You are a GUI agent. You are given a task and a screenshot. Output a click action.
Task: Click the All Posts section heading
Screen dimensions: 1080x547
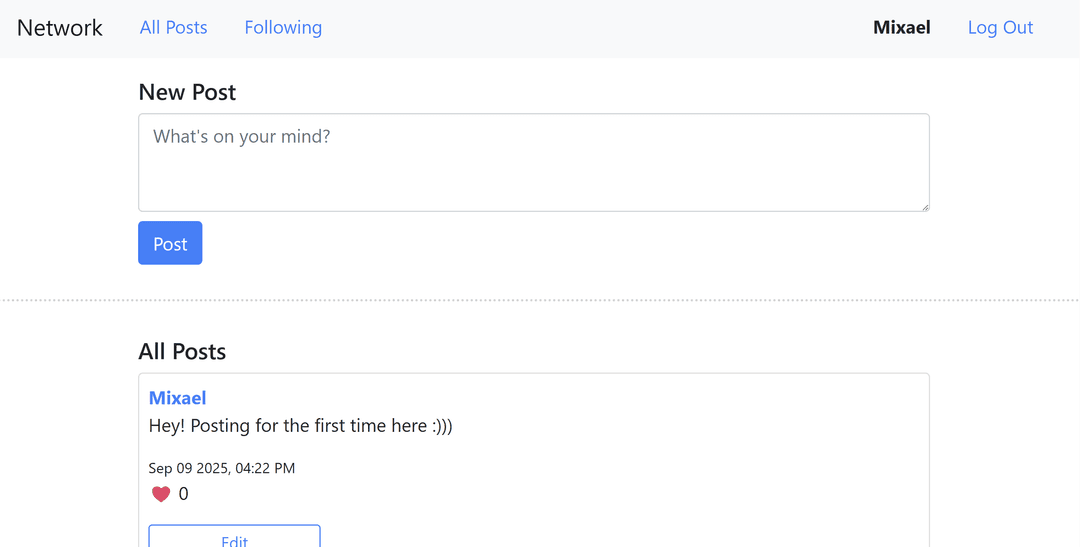[182, 352]
